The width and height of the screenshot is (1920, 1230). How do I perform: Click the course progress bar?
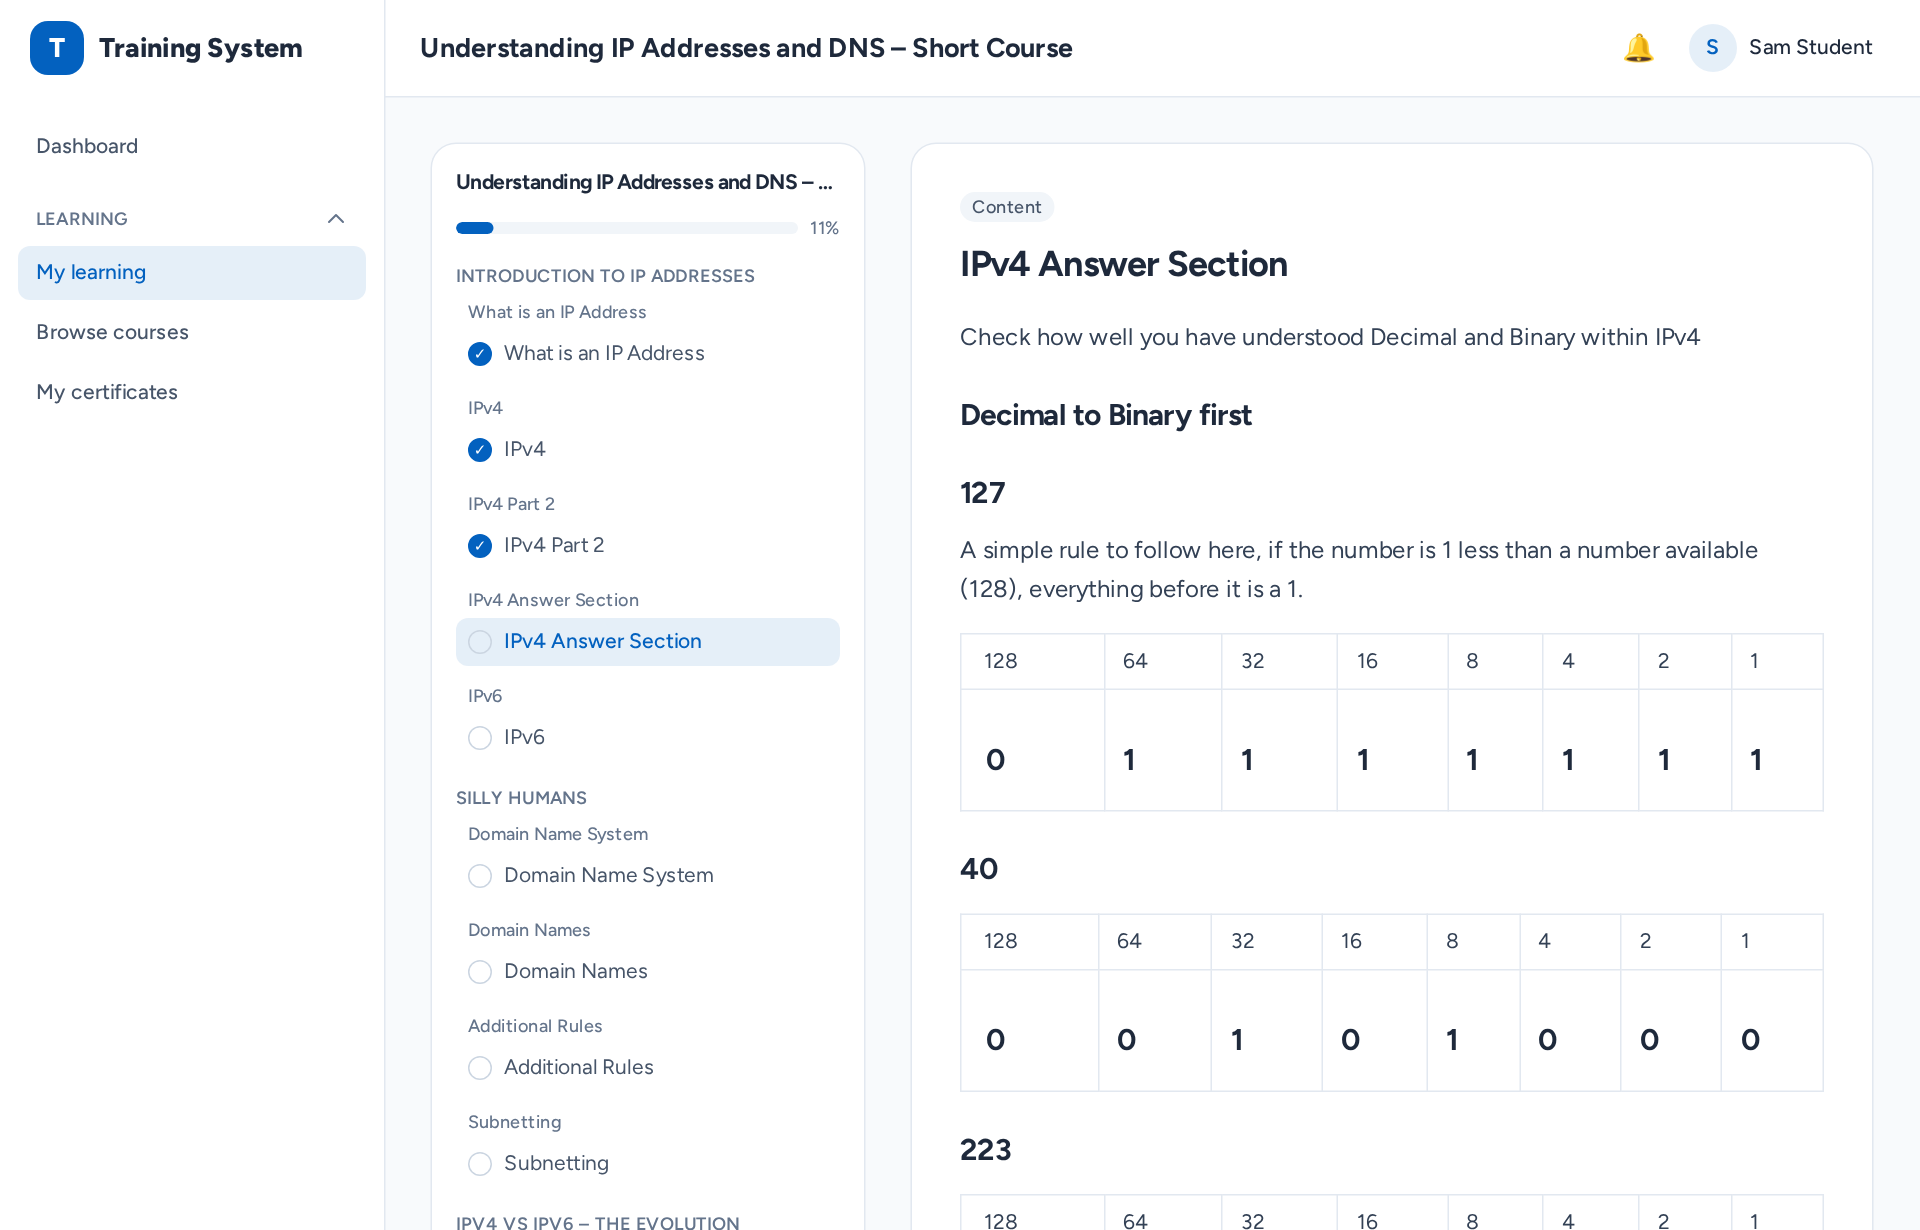coord(627,228)
